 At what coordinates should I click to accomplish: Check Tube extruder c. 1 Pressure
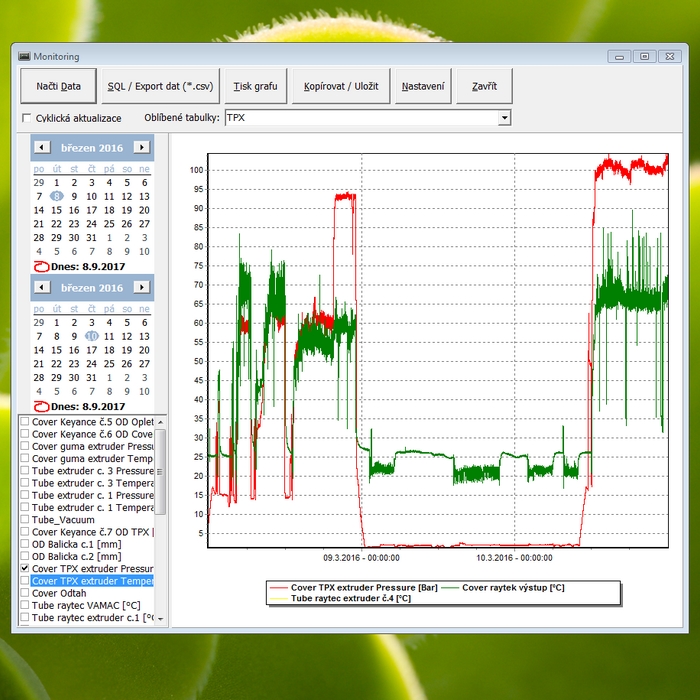click(x=25, y=495)
